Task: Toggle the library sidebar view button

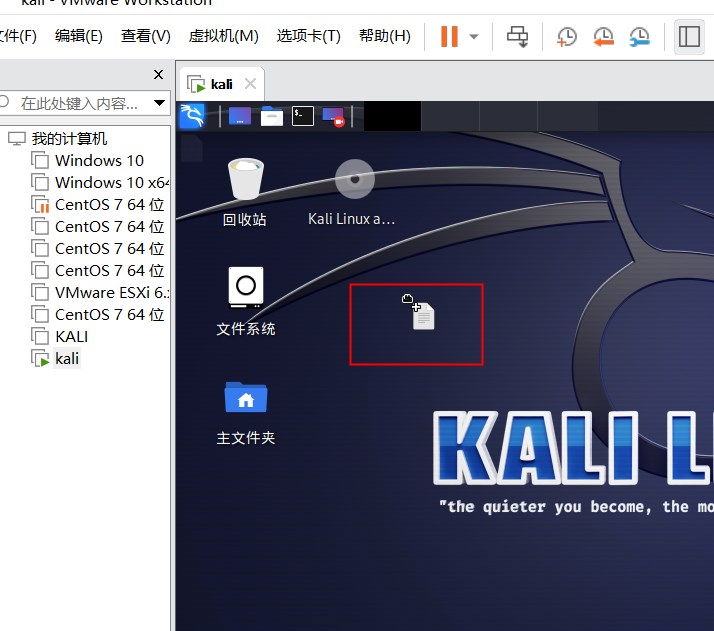Action: tap(689, 36)
